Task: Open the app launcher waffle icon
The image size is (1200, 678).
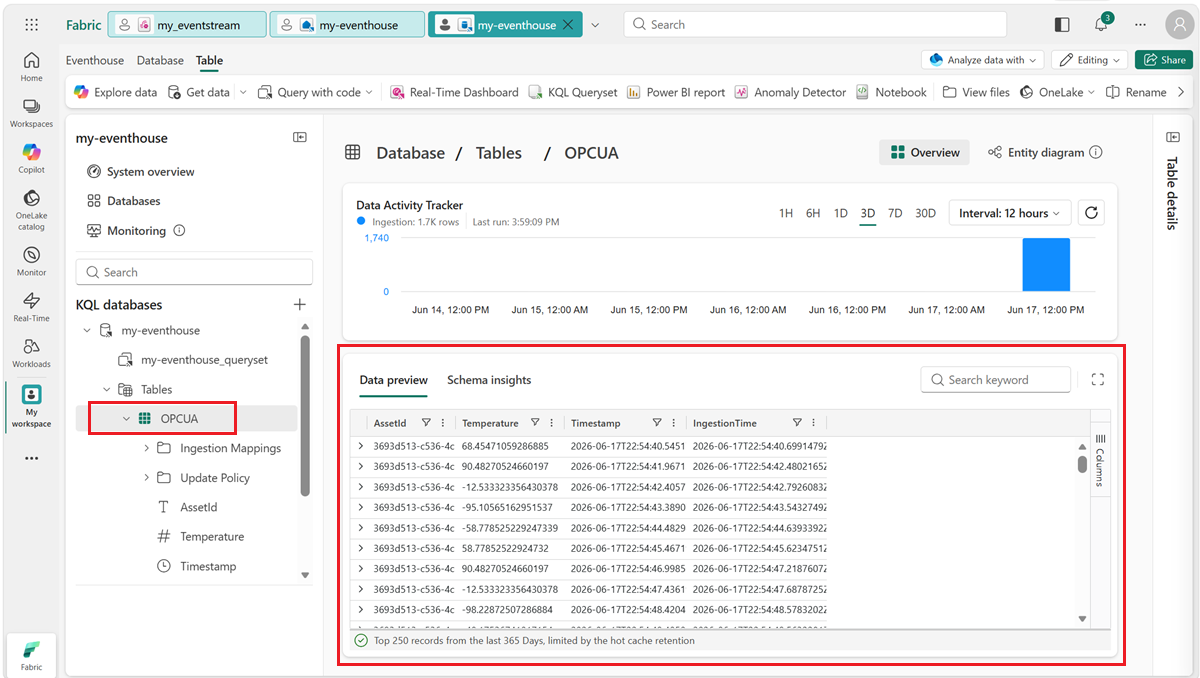Action: [31, 25]
